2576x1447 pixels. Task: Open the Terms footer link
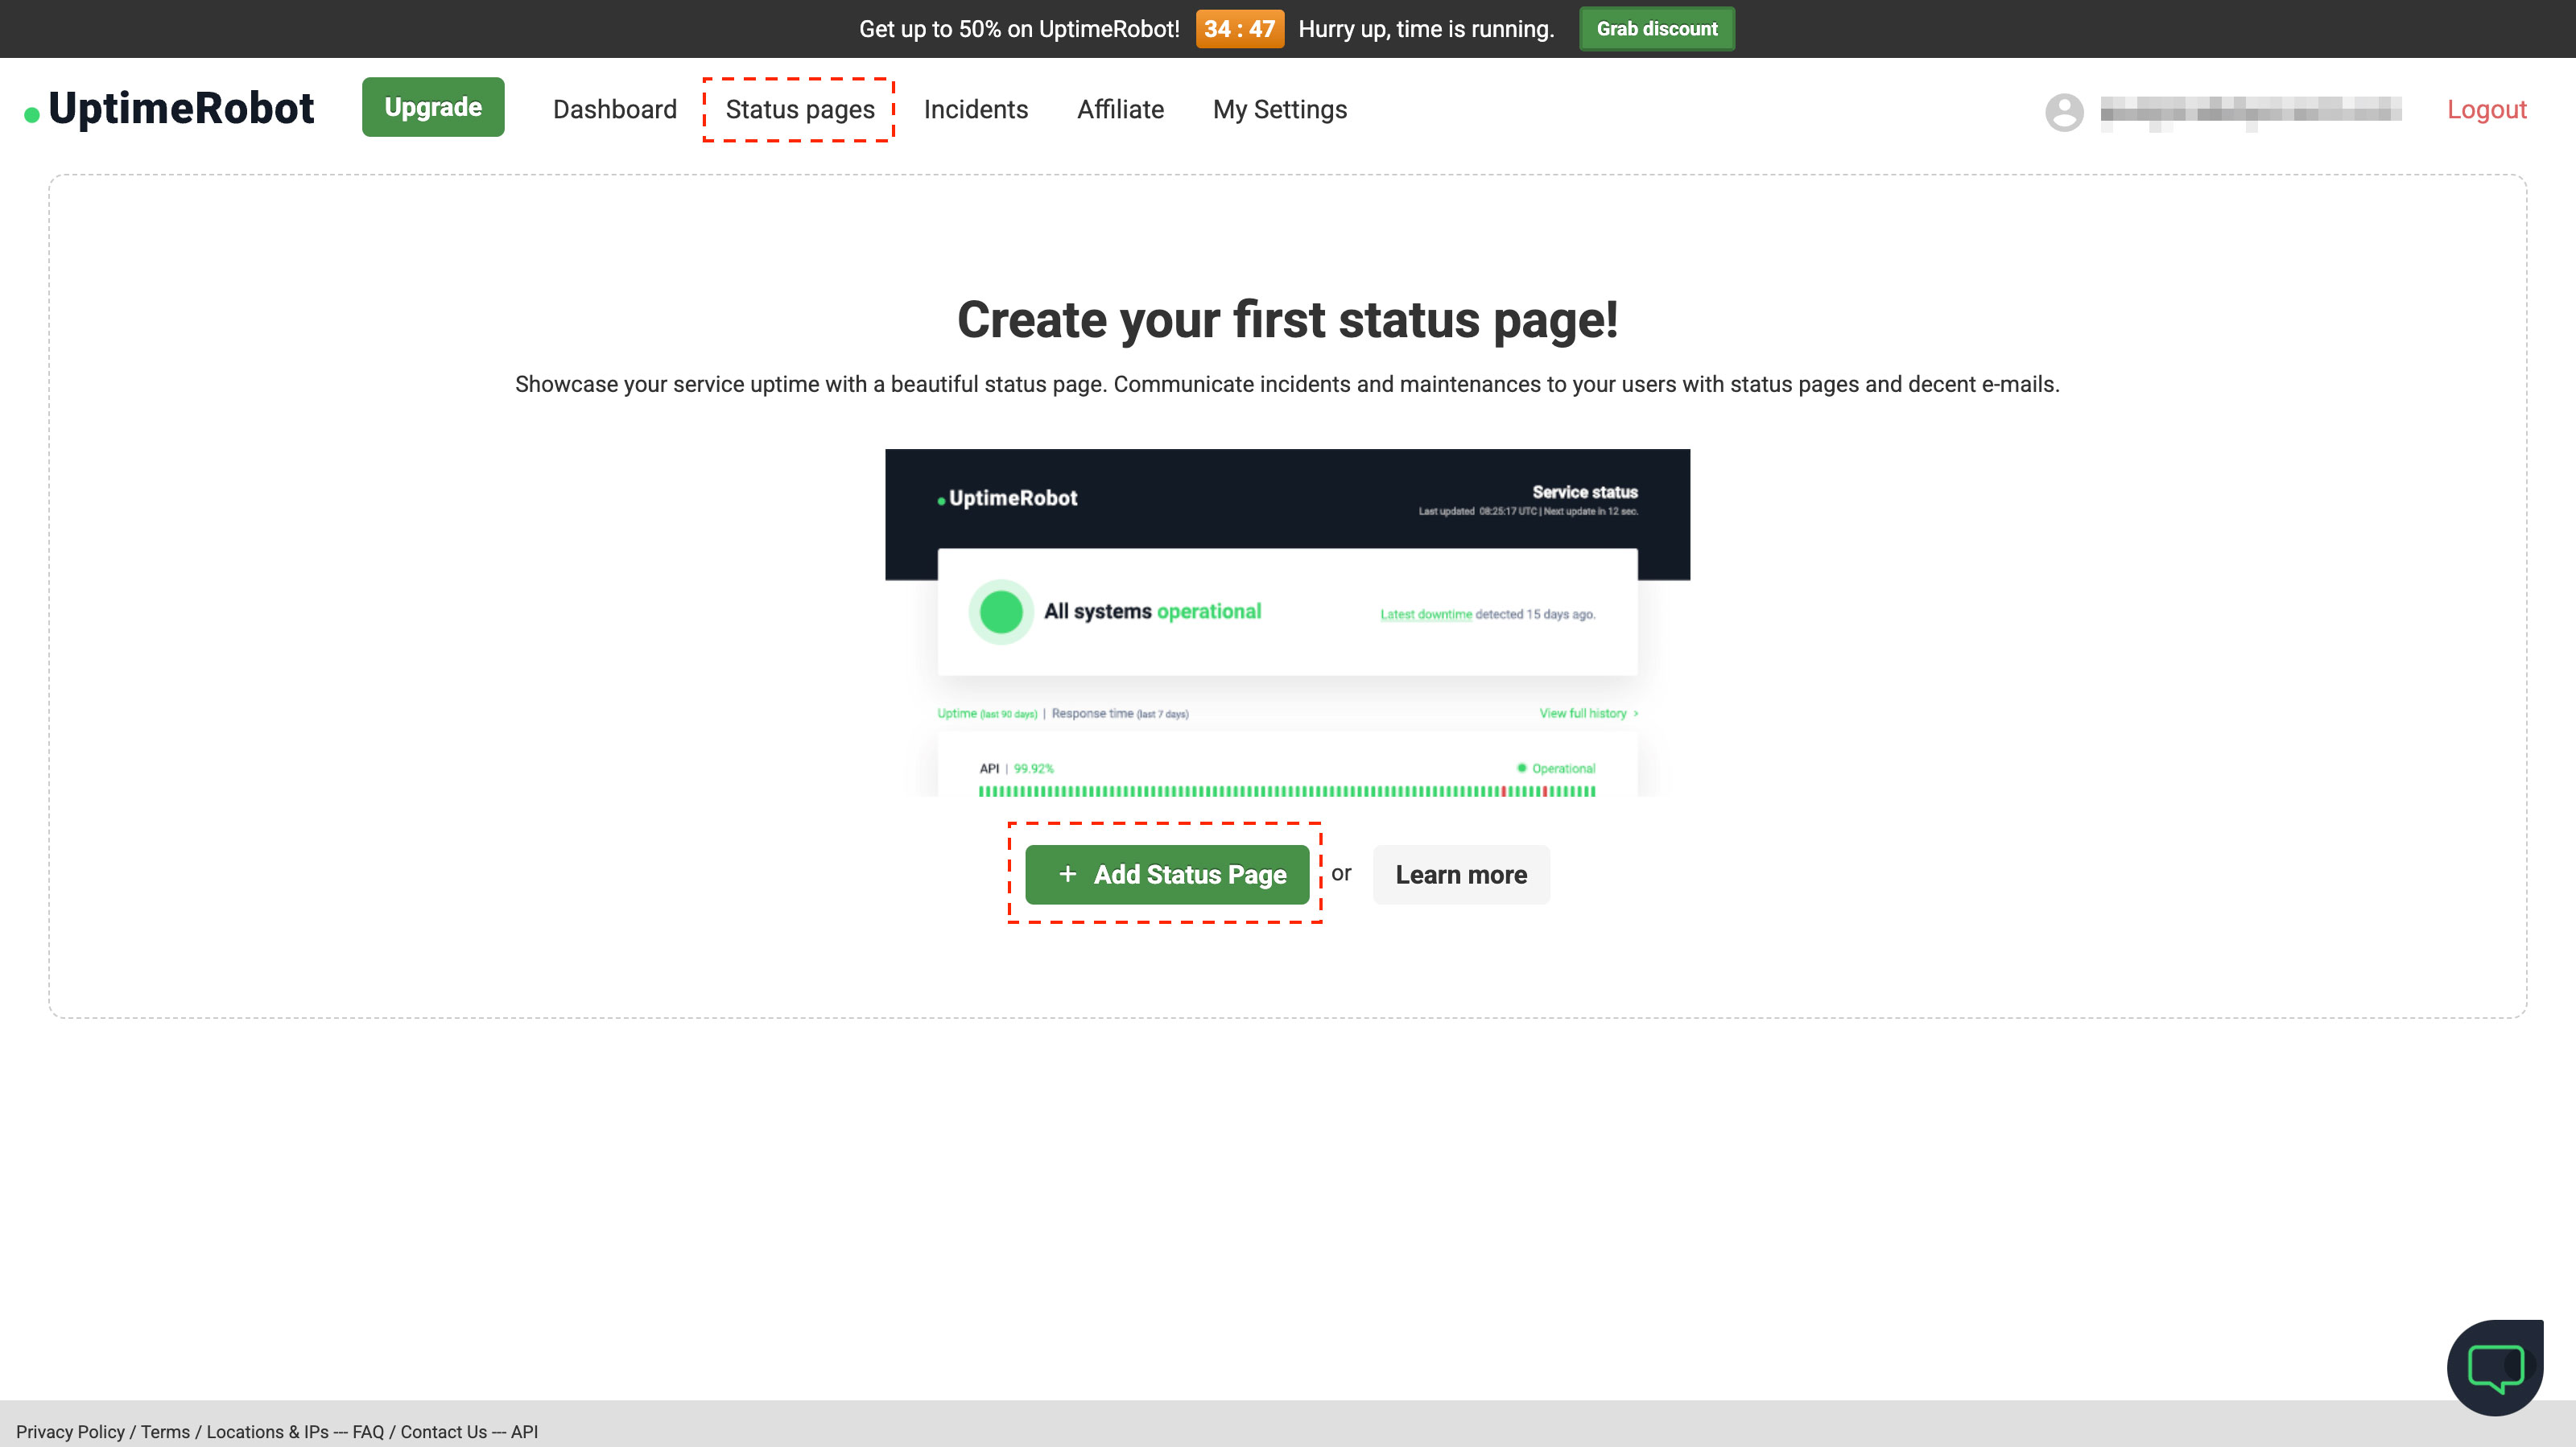(165, 1432)
